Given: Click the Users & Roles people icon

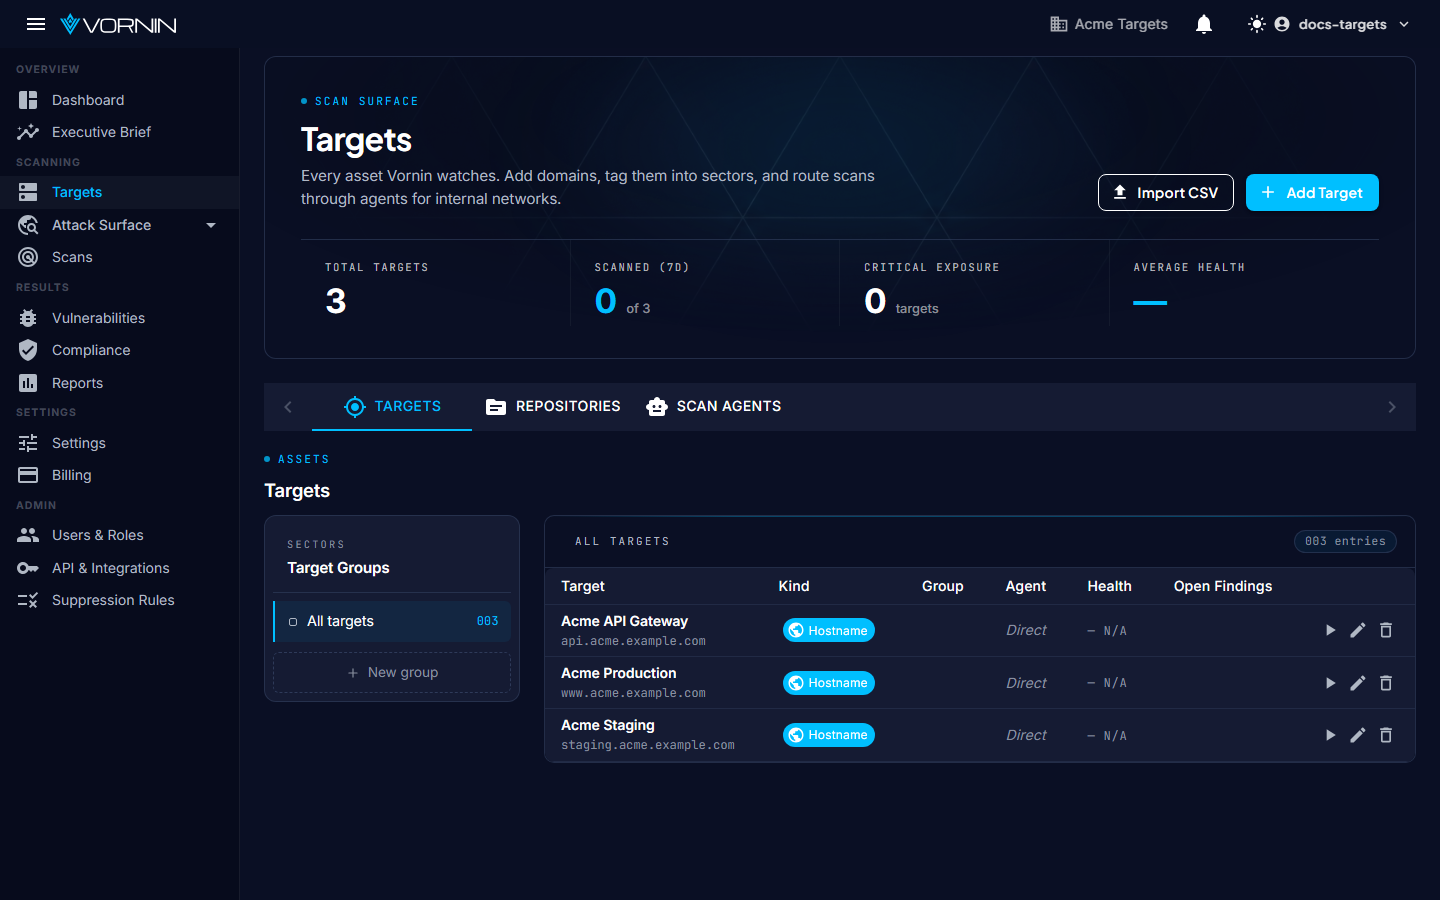Looking at the screenshot, I should click(x=28, y=535).
